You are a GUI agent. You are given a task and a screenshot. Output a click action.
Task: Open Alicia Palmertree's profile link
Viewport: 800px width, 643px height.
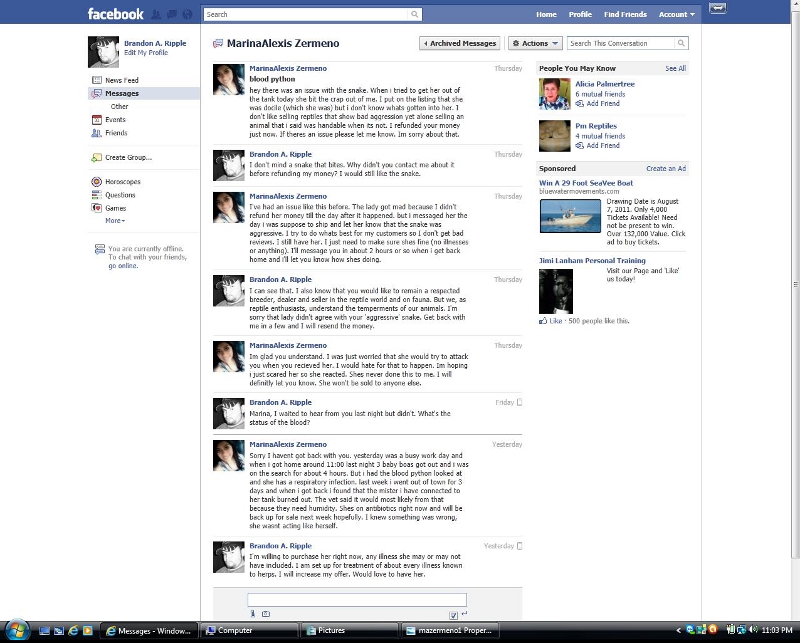[605, 84]
